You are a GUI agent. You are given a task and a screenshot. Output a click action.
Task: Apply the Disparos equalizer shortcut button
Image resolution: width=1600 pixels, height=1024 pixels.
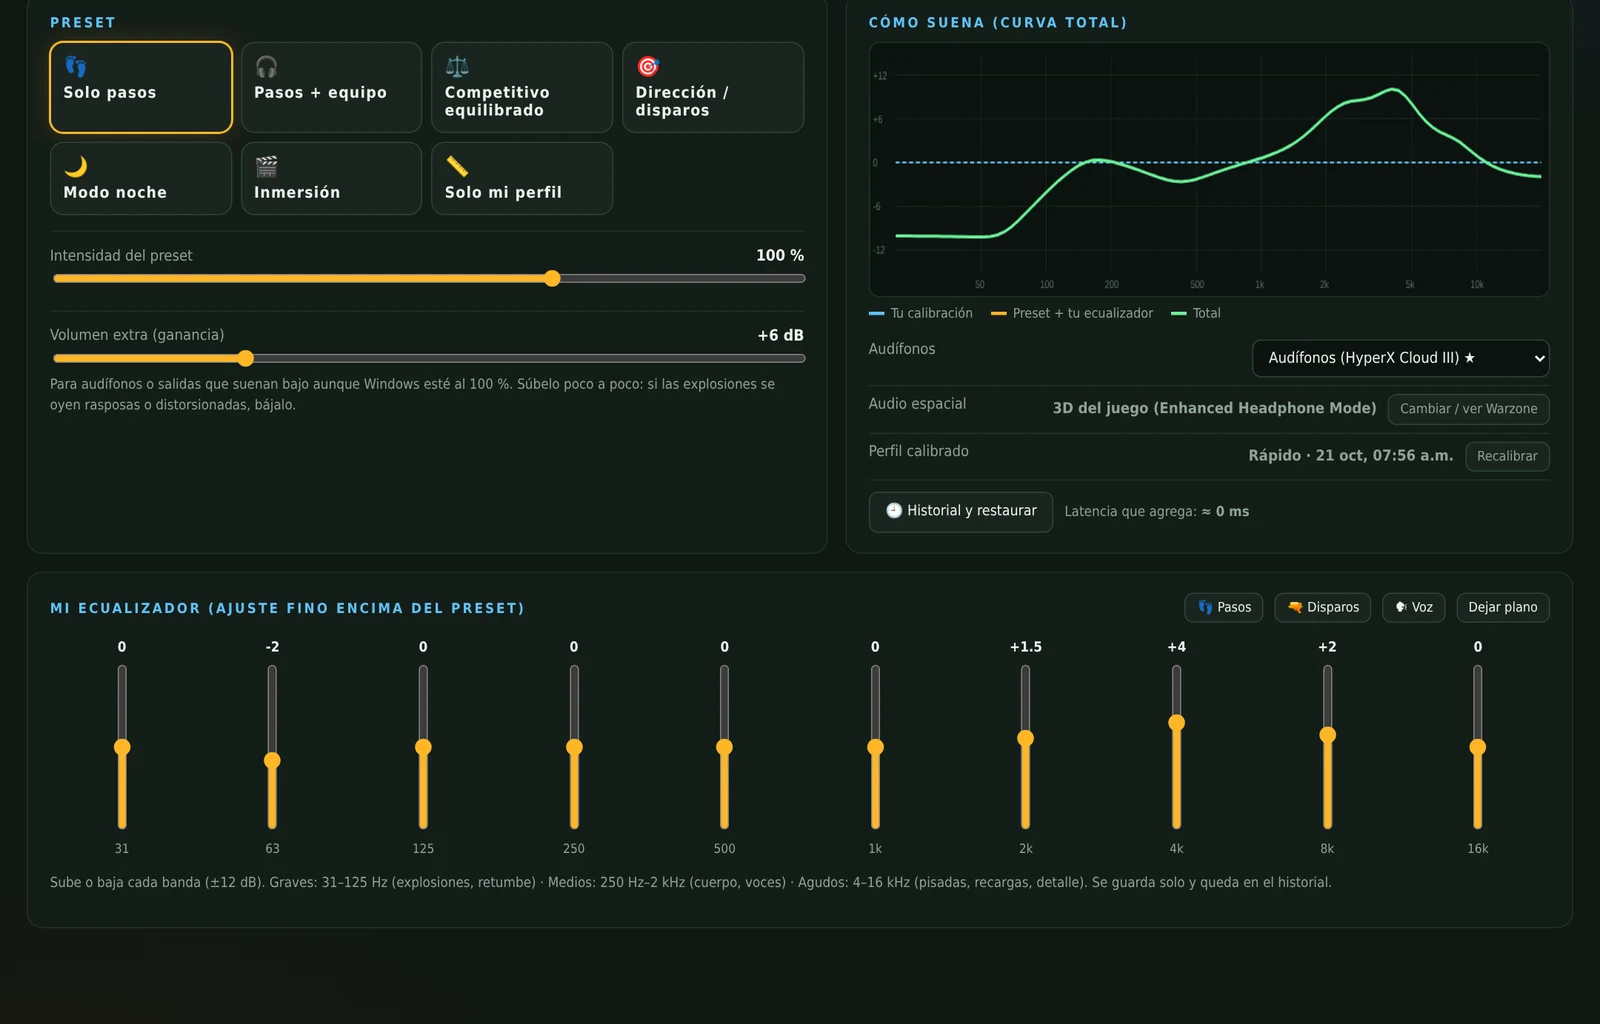tap(1323, 608)
